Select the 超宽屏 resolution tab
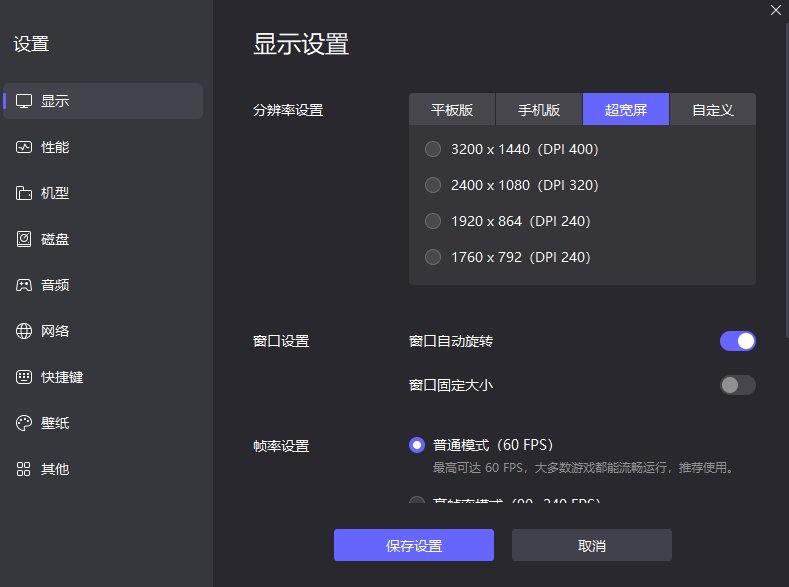Screen dimensions: 789x587 tap(626, 109)
